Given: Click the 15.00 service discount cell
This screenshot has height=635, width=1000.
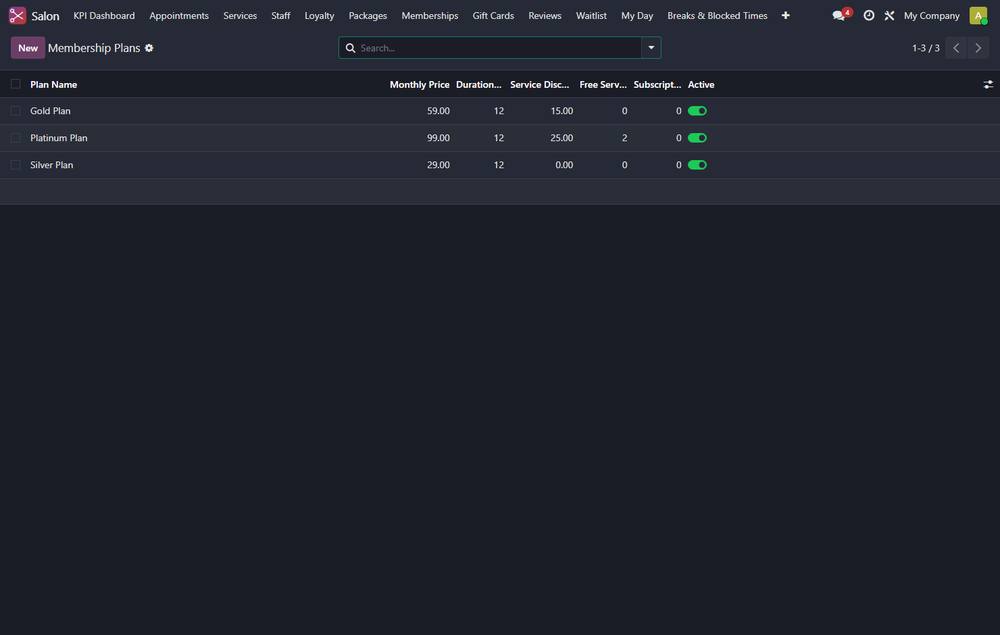Looking at the screenshot, I should 561,111.
